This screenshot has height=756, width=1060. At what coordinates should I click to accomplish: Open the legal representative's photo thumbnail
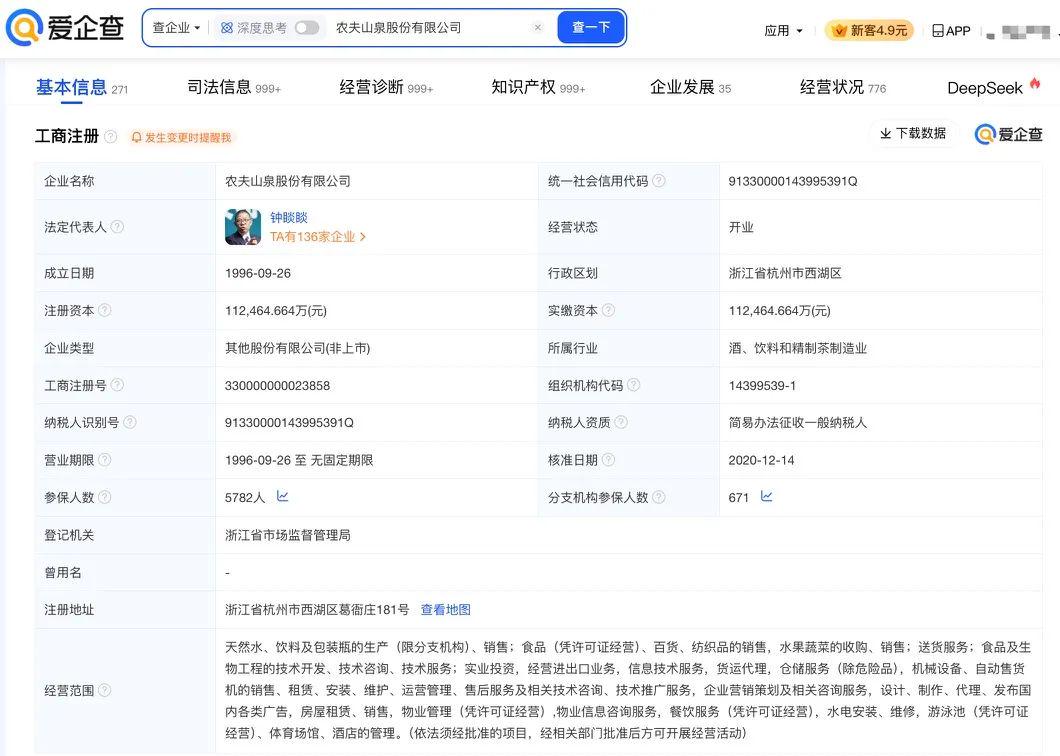(x=243, y=227)
